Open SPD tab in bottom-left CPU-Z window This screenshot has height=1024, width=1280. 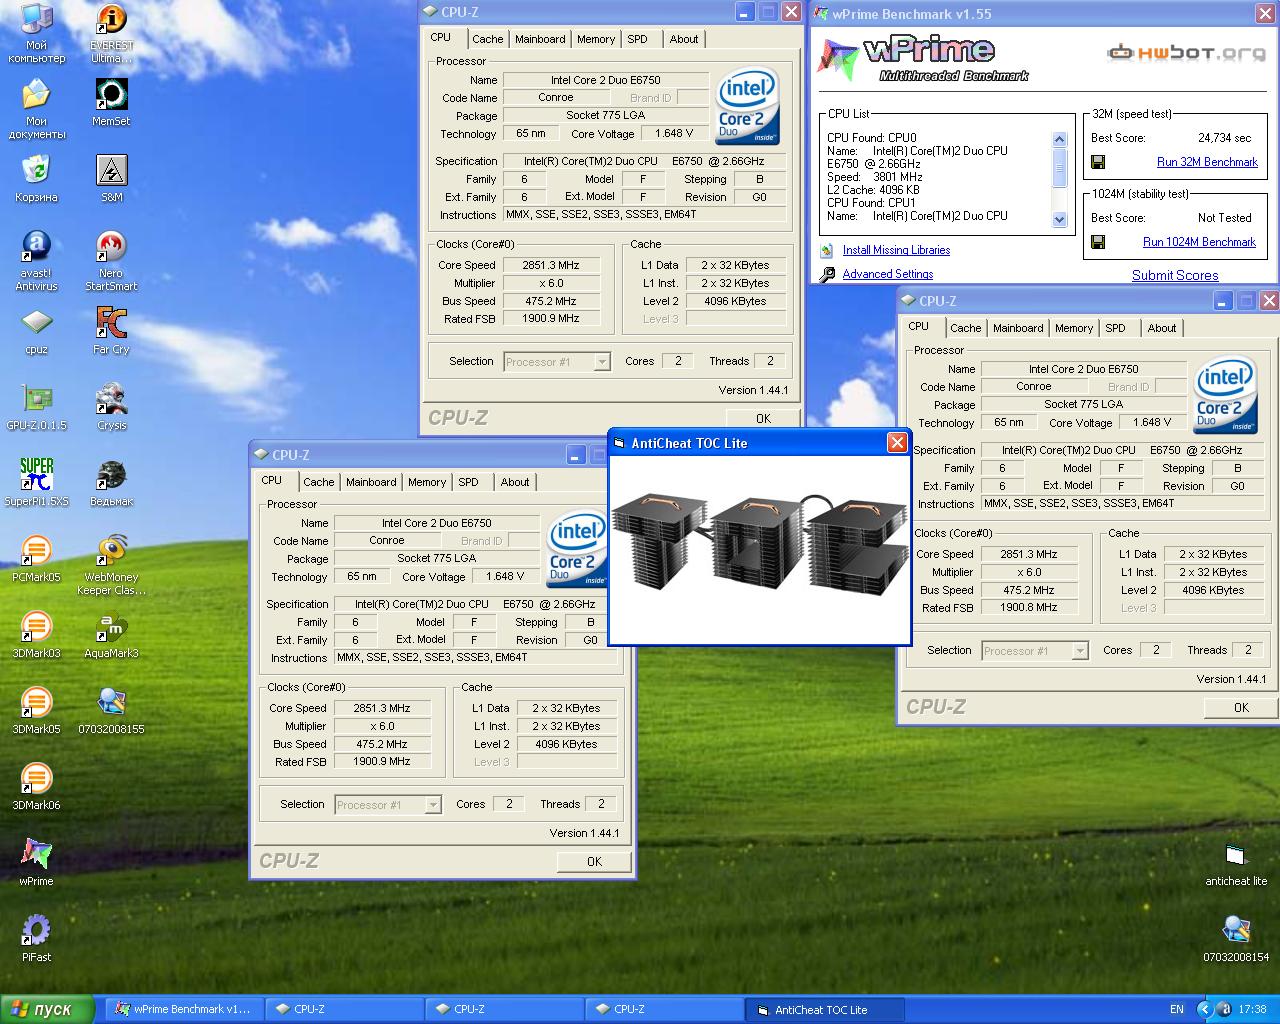point(468,482)
